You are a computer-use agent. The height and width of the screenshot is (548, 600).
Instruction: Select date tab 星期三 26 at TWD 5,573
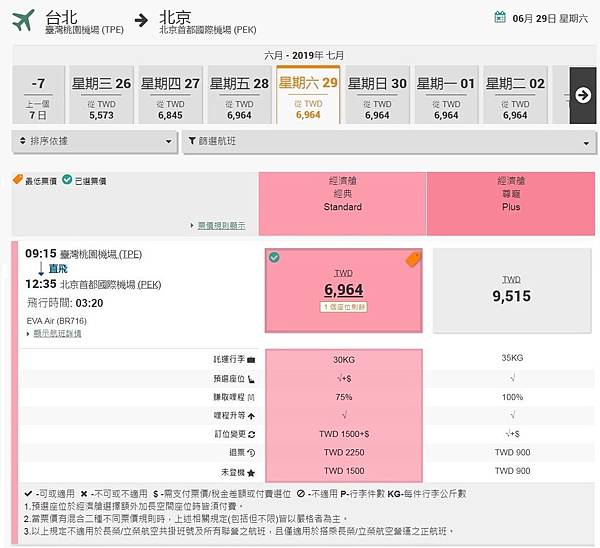[101, 95]
